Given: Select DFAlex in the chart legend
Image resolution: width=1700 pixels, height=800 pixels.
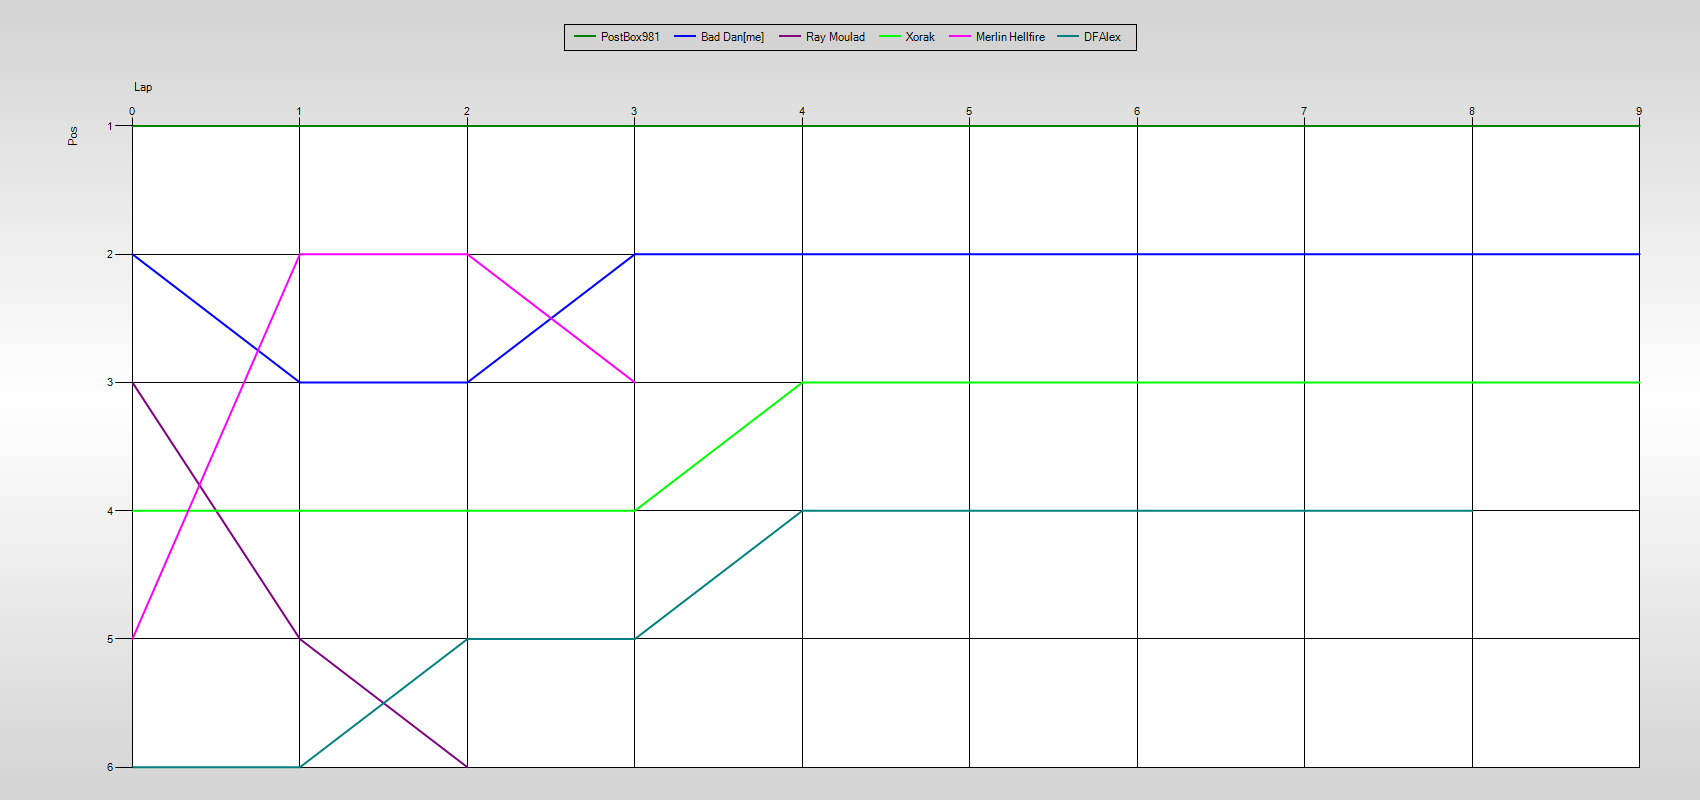Looking at the screenshot, I should point(1102,37).
